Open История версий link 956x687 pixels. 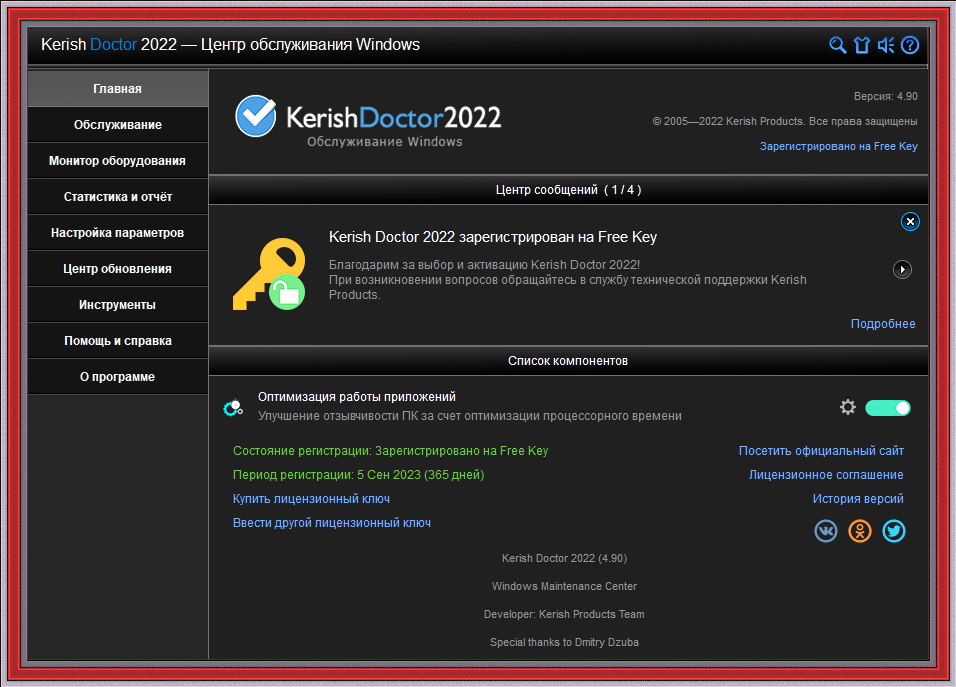point(858,499)
